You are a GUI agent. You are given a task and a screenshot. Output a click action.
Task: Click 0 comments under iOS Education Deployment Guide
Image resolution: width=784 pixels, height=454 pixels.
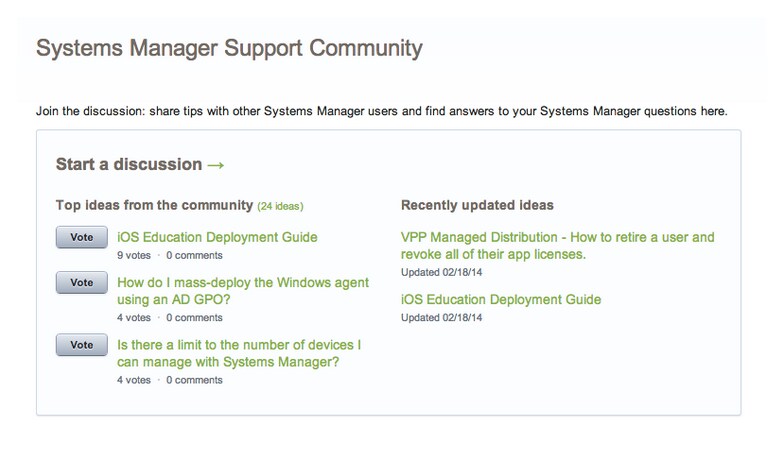pyautogui.click(x=194, y=256)
